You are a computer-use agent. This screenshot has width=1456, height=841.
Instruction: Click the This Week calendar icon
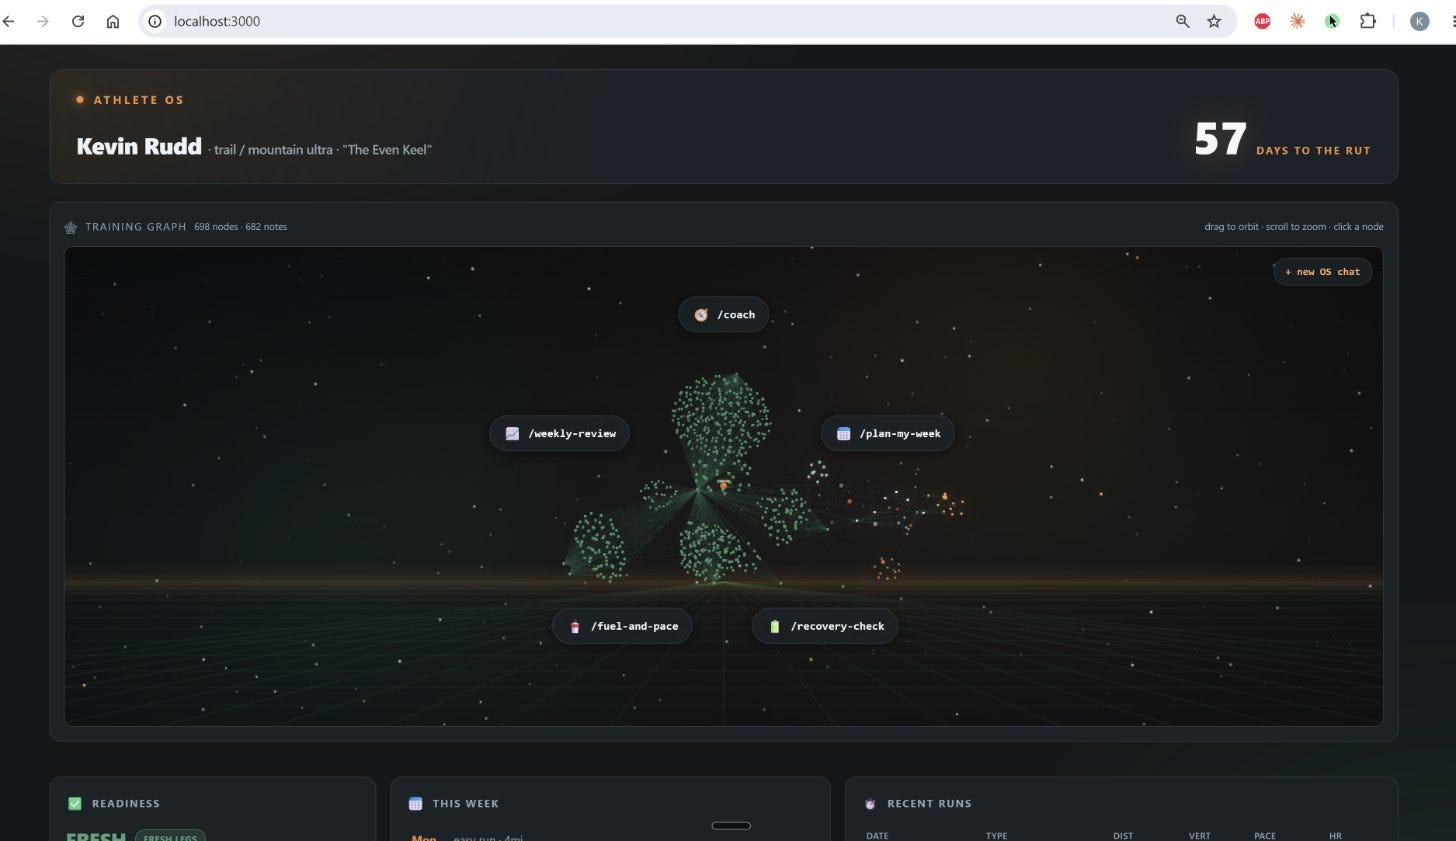click(x=416, y=803)
